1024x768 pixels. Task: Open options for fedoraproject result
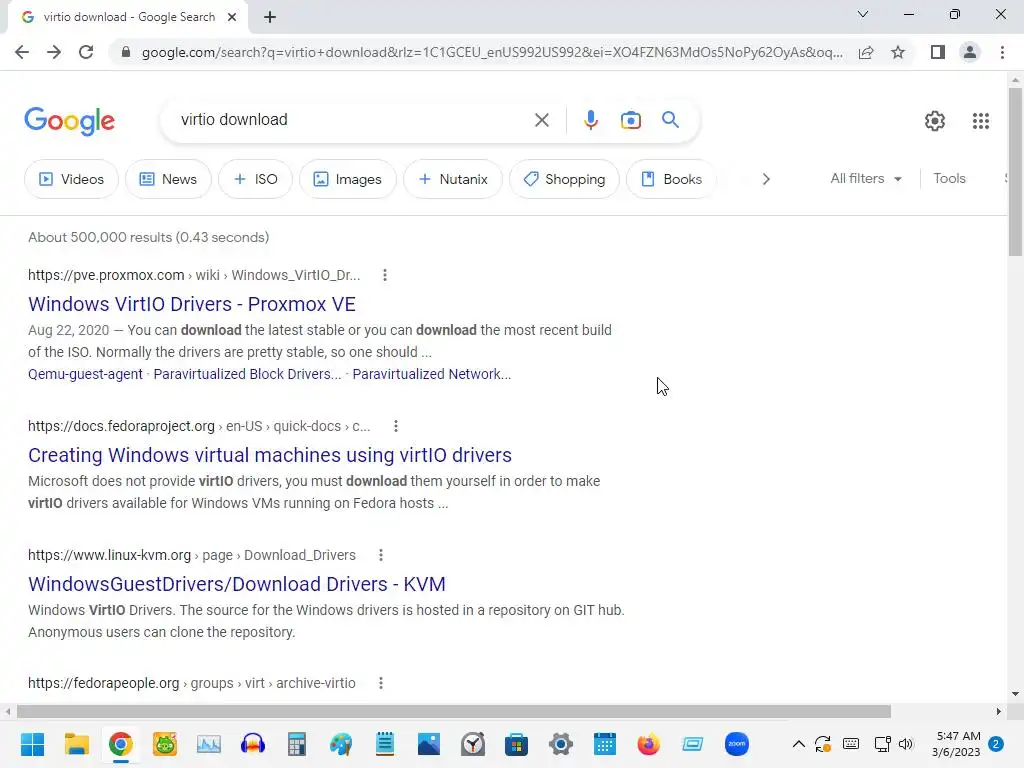396,426
